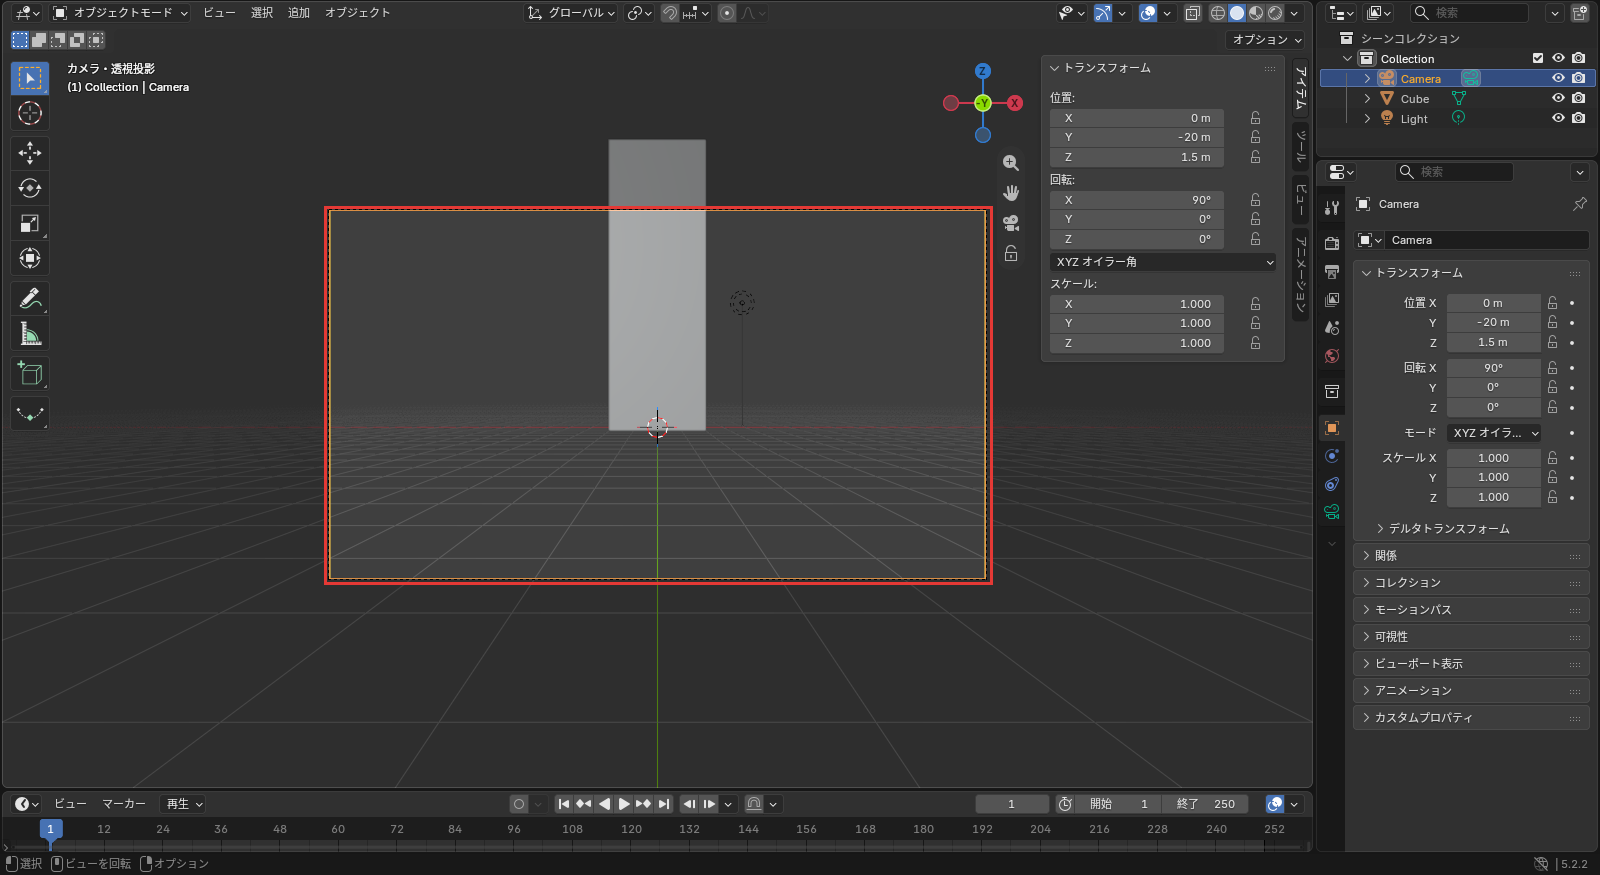This screenshot has height=875, width=1600.
Task: Switch to the ツール sidebar tab
Action: click(x=1301, y=146)
